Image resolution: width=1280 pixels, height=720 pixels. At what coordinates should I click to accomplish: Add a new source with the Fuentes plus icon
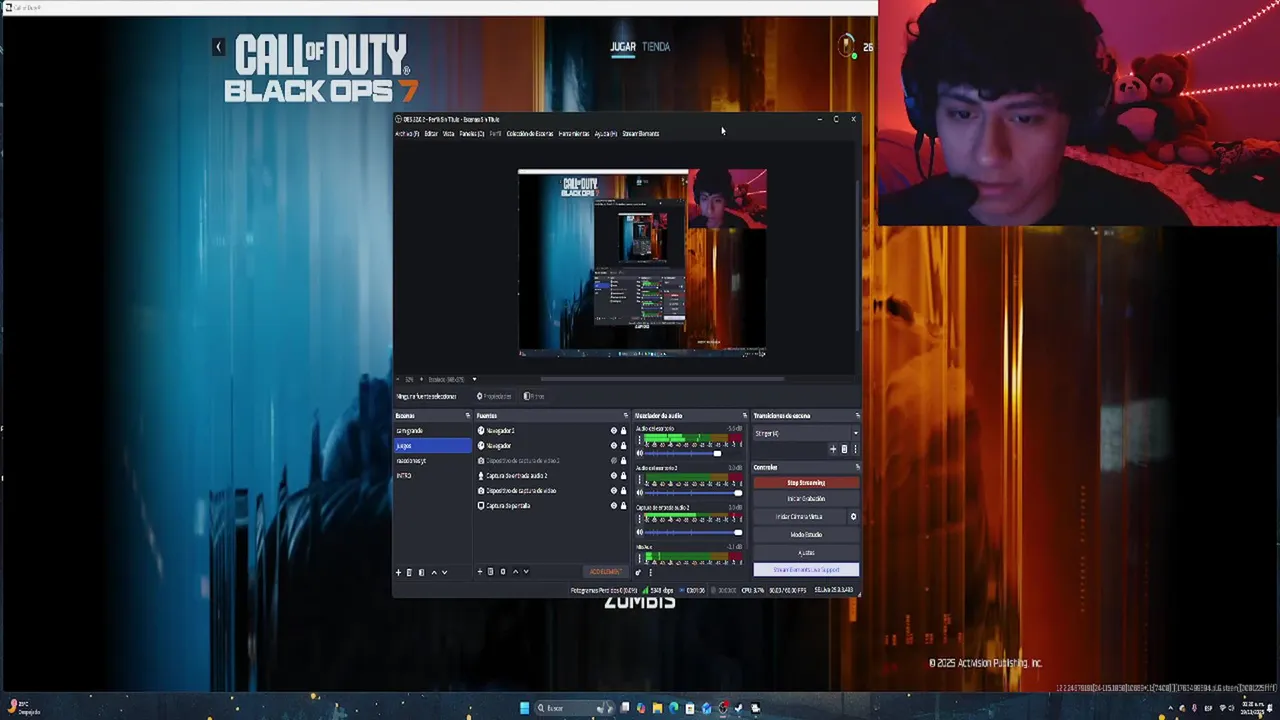point(480,571)
